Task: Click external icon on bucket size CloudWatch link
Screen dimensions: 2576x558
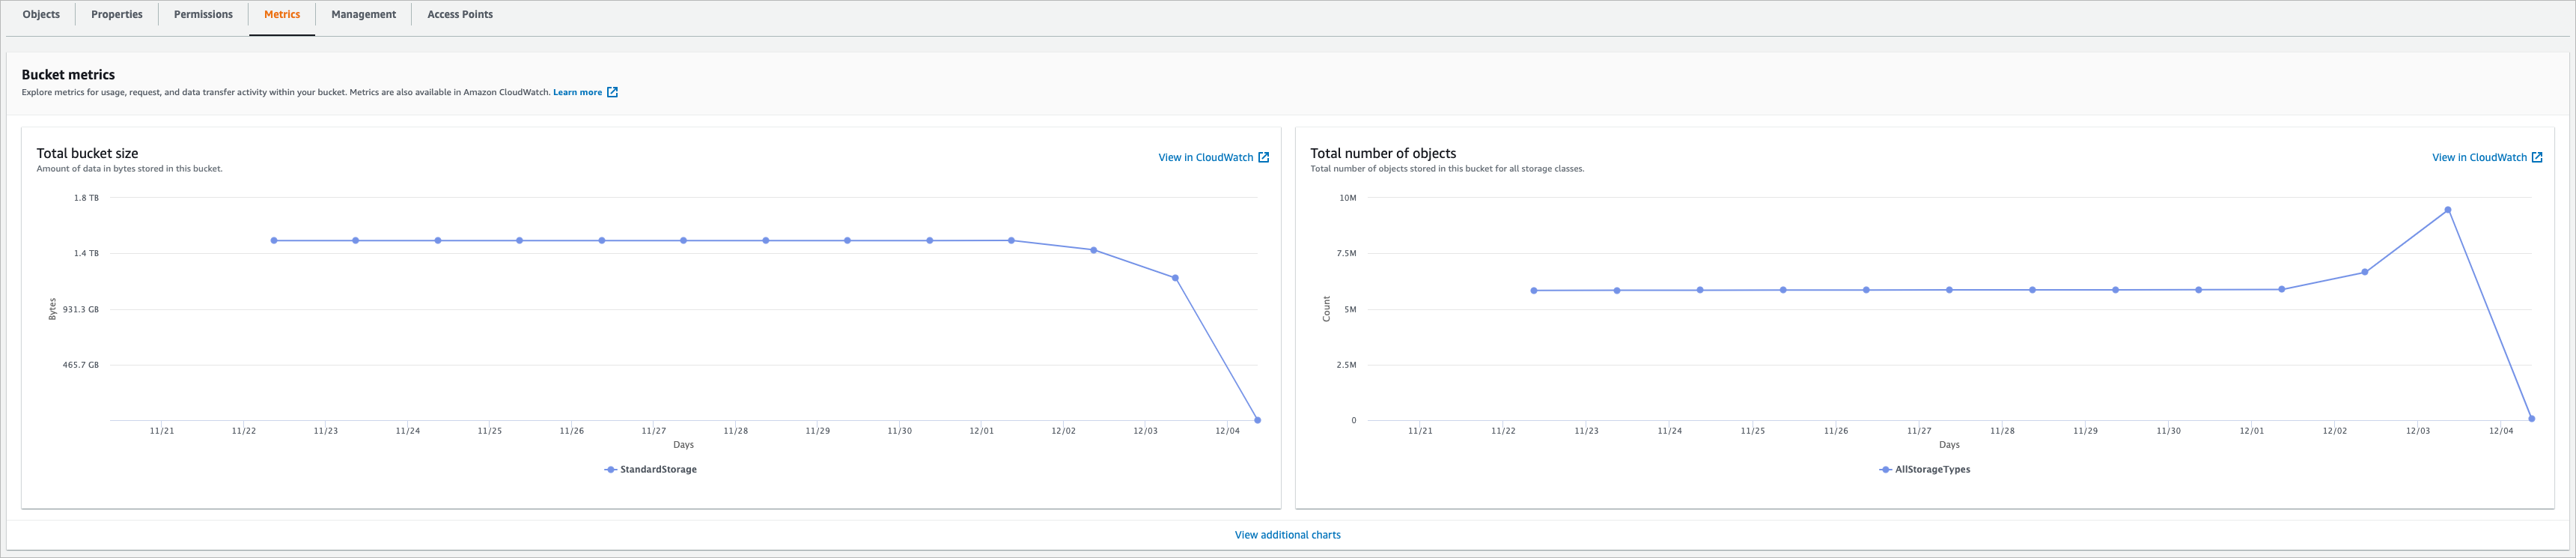Action: [x=1264, y=158]
